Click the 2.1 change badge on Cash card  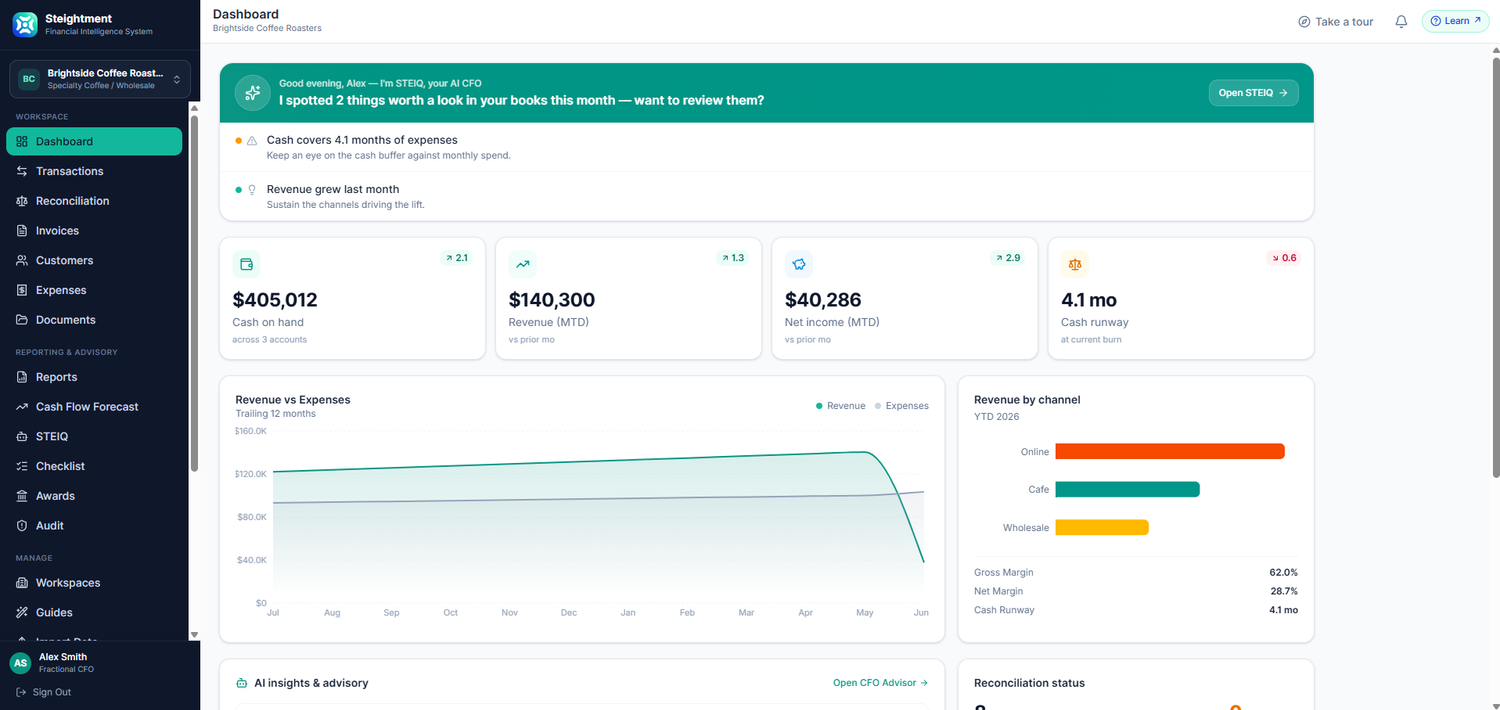(456, 258)
